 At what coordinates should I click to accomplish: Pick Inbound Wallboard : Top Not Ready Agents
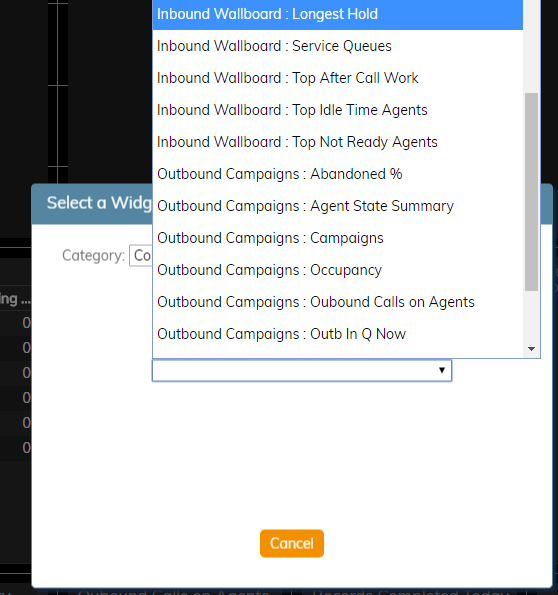(x=337, y=142)
